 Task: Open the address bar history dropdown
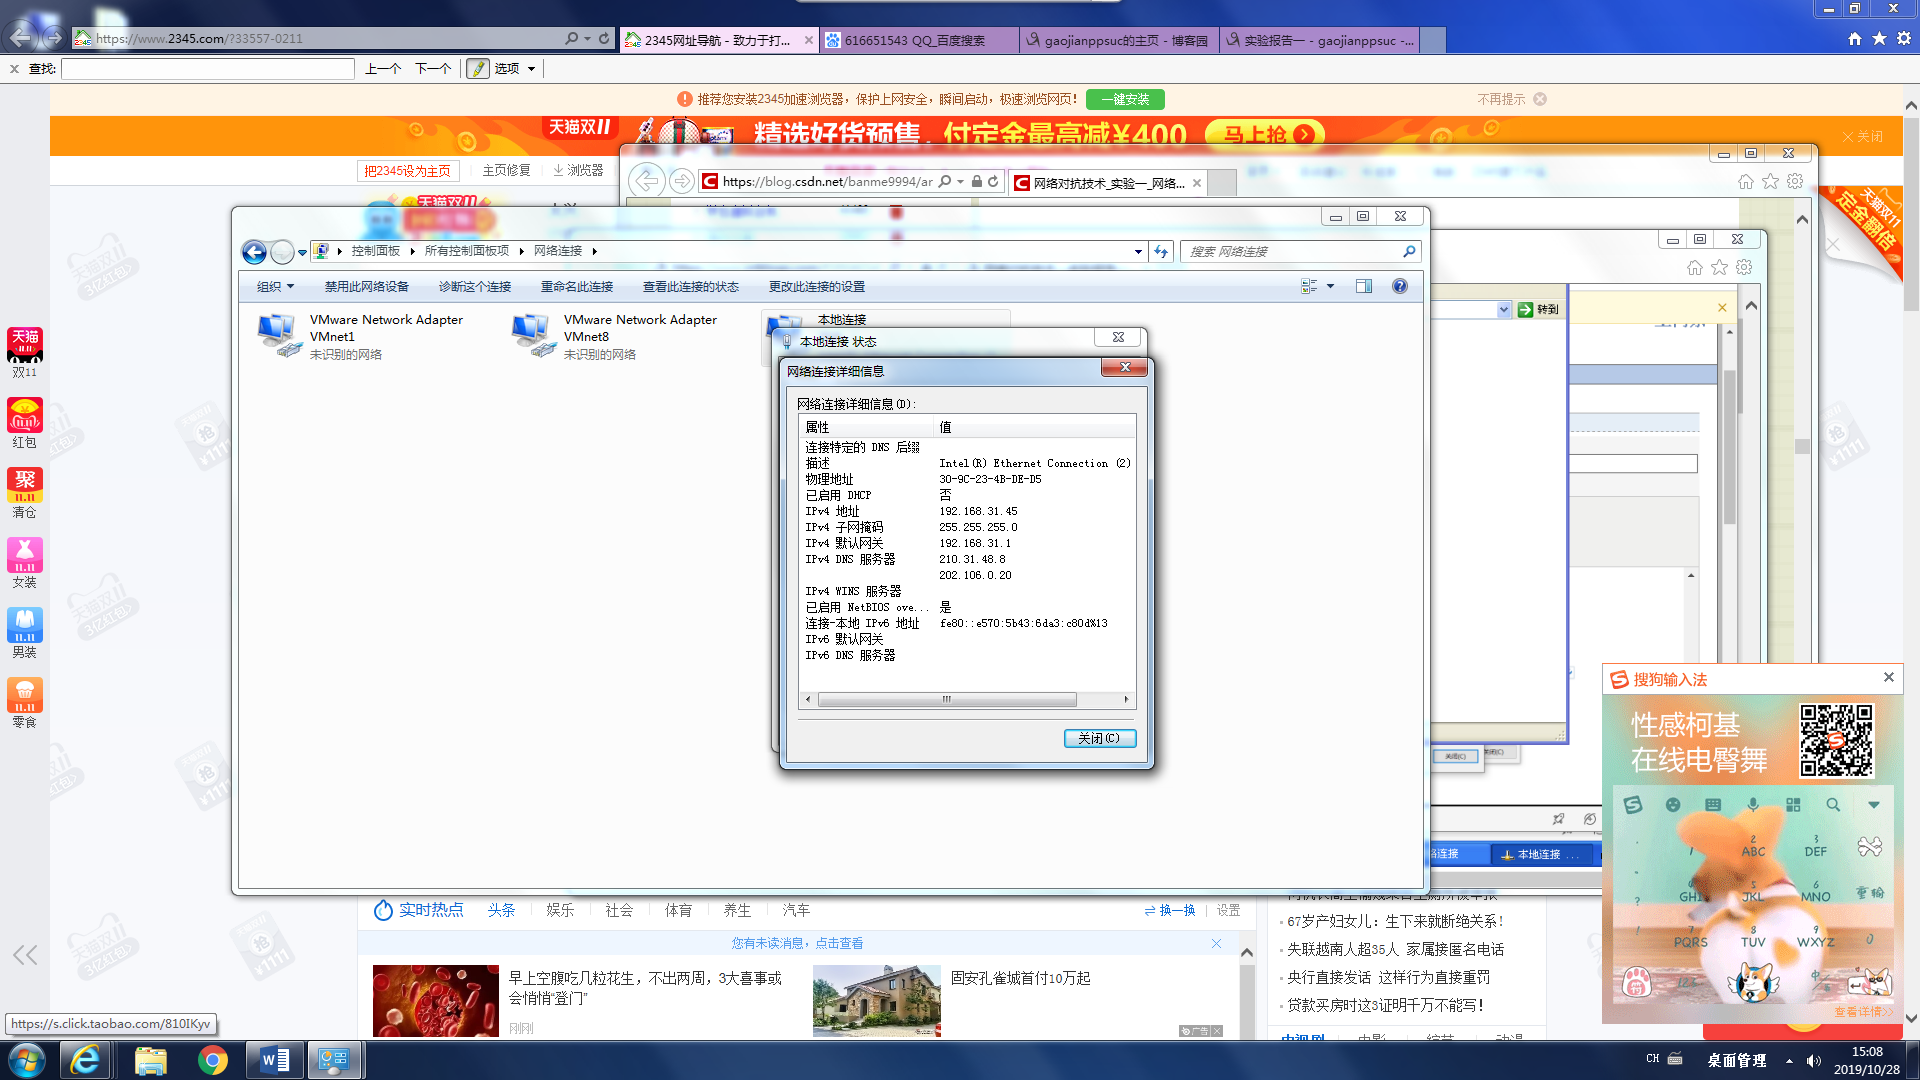(1138, 252)
